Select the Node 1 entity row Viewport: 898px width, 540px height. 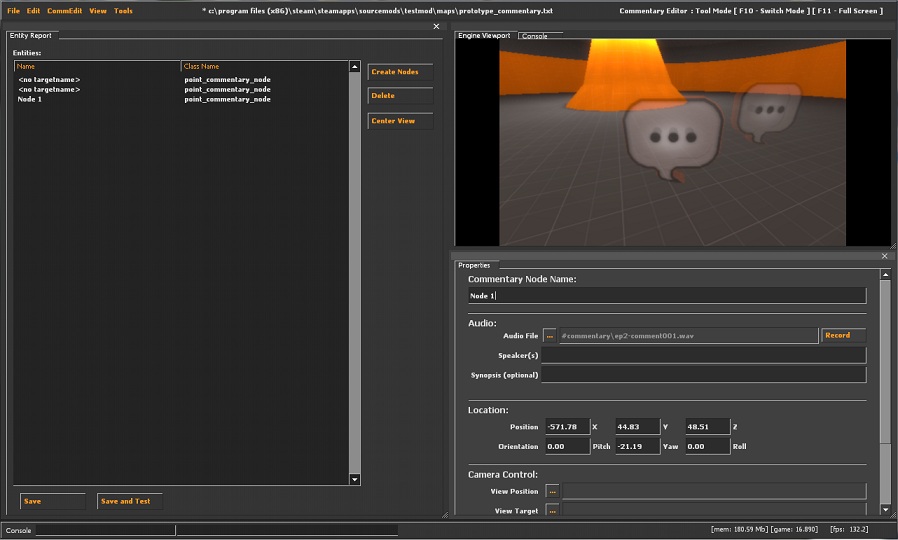[x=182, y=99]
